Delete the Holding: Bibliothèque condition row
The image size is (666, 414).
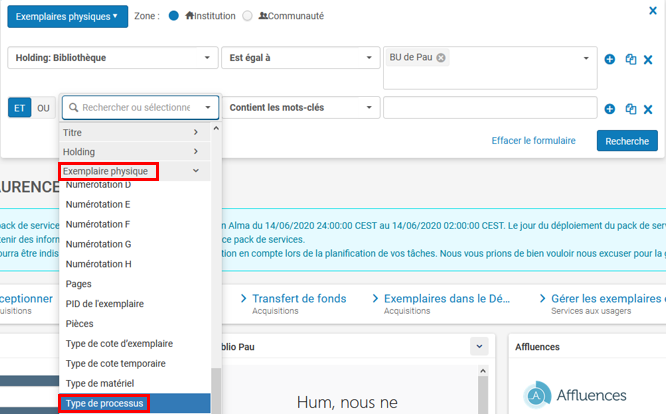tap(648, 59)
